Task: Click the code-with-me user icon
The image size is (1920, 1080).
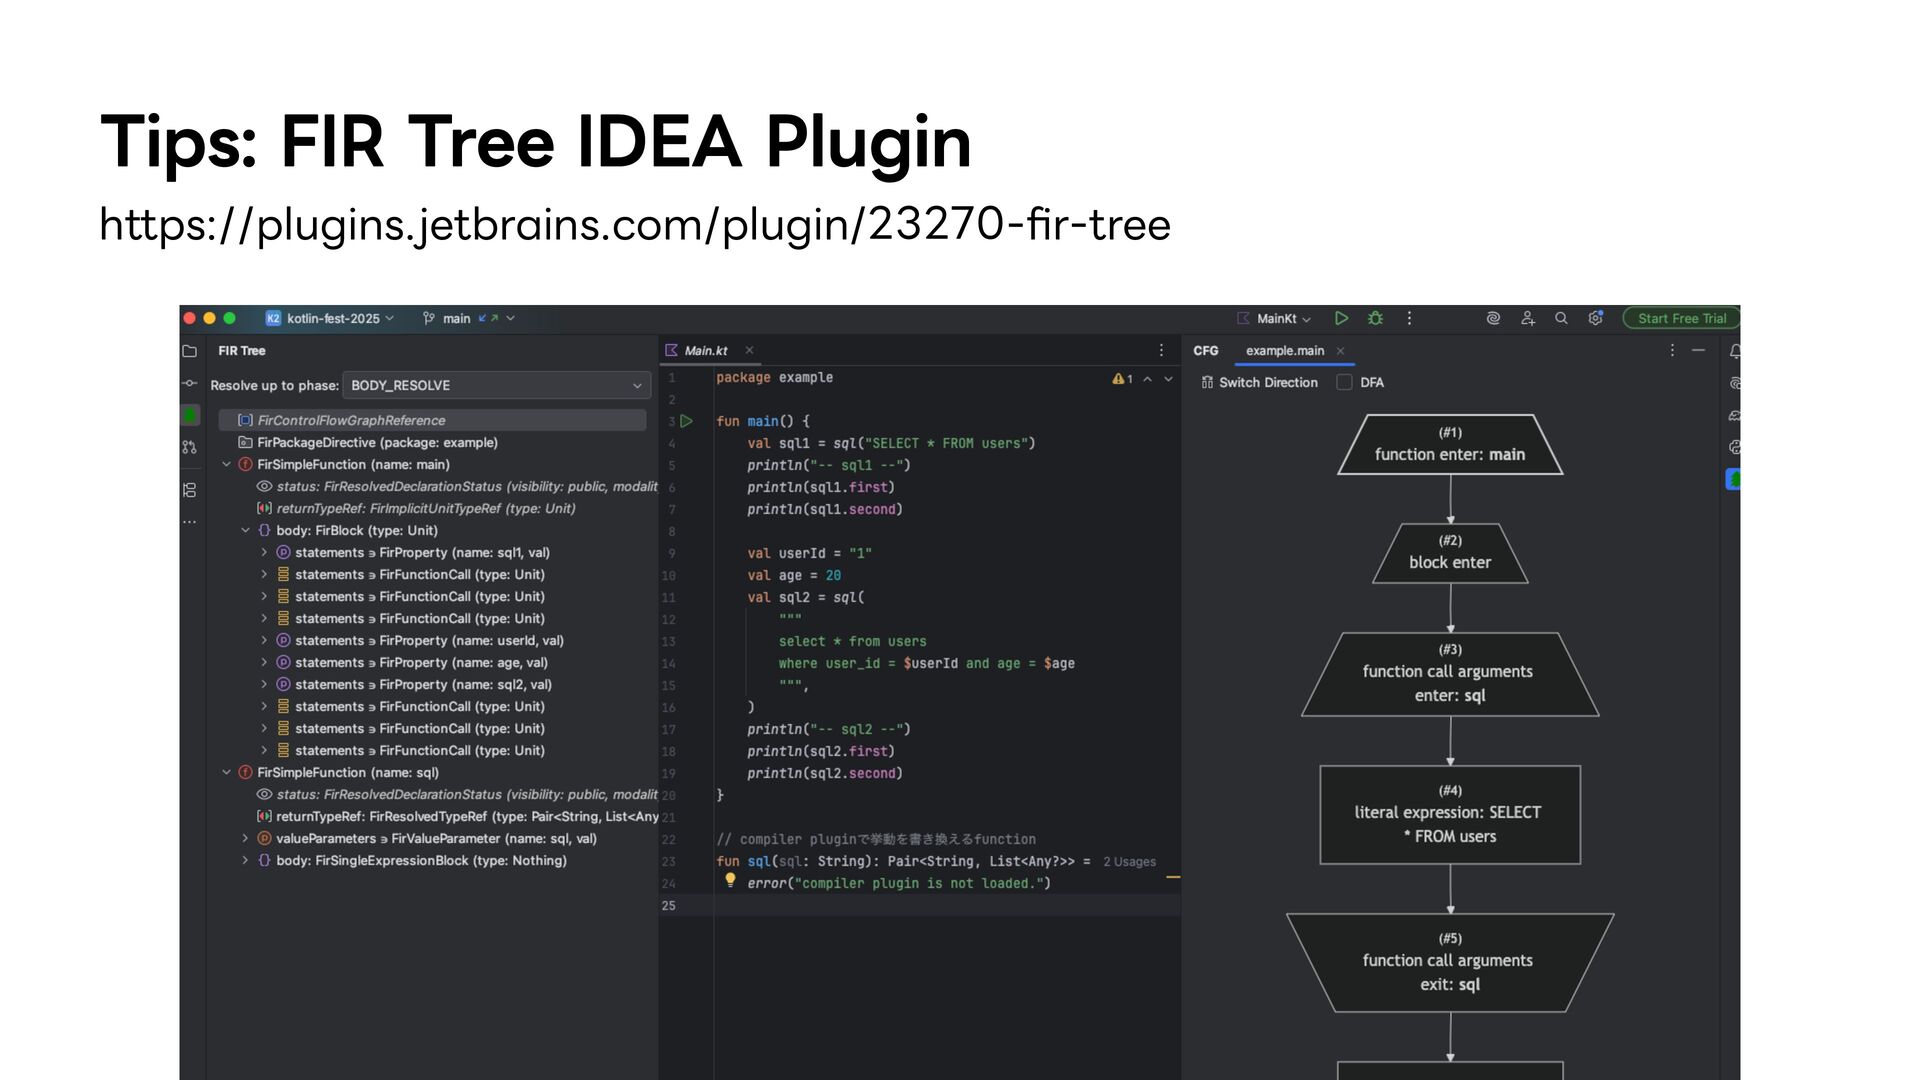Action: point(1527,318)
